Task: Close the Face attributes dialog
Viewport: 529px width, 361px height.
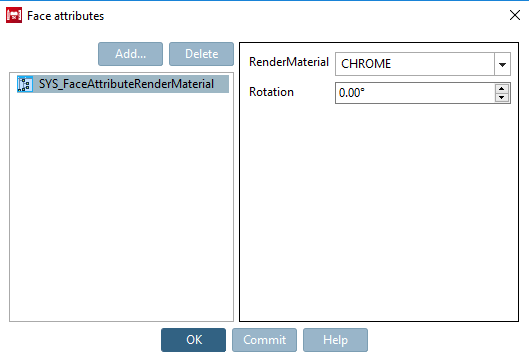Action: 515,15
